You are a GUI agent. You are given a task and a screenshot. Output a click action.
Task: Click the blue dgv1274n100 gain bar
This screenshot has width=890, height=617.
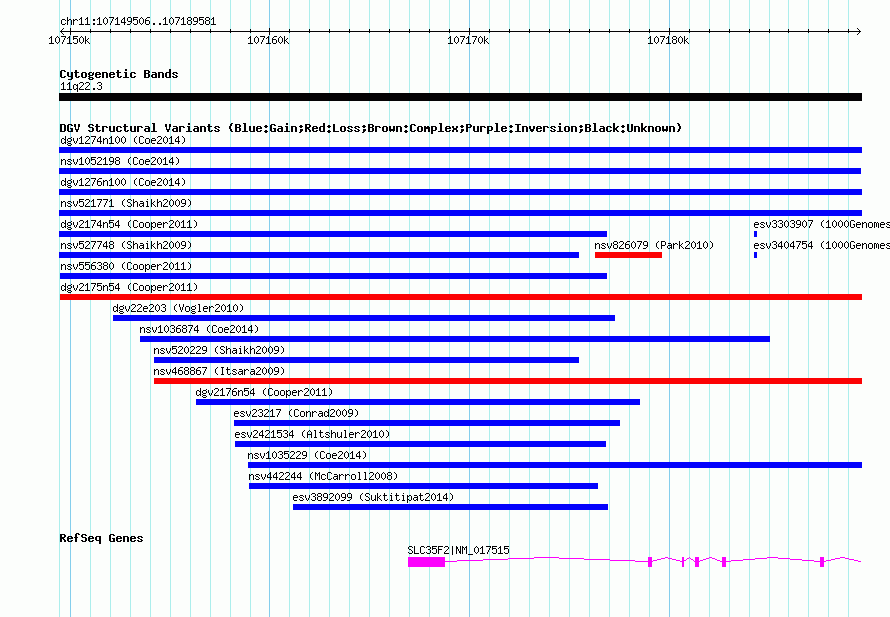[460, 150]
